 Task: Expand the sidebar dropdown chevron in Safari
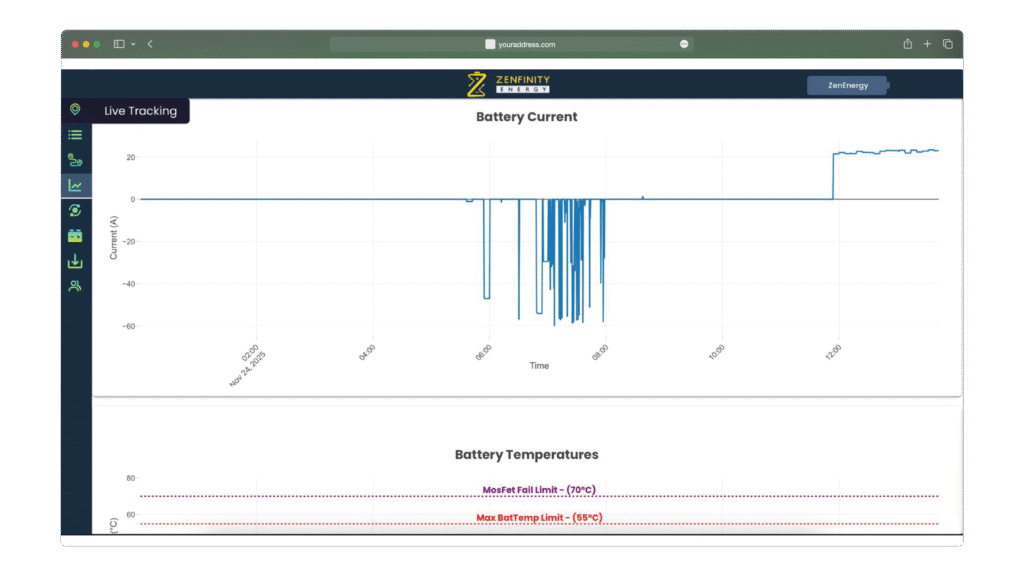click(133, 44)
